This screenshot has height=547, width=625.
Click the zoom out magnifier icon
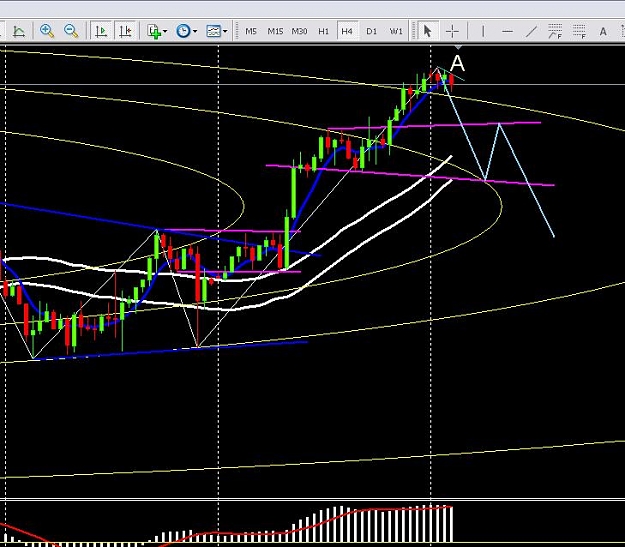(71, 31)
